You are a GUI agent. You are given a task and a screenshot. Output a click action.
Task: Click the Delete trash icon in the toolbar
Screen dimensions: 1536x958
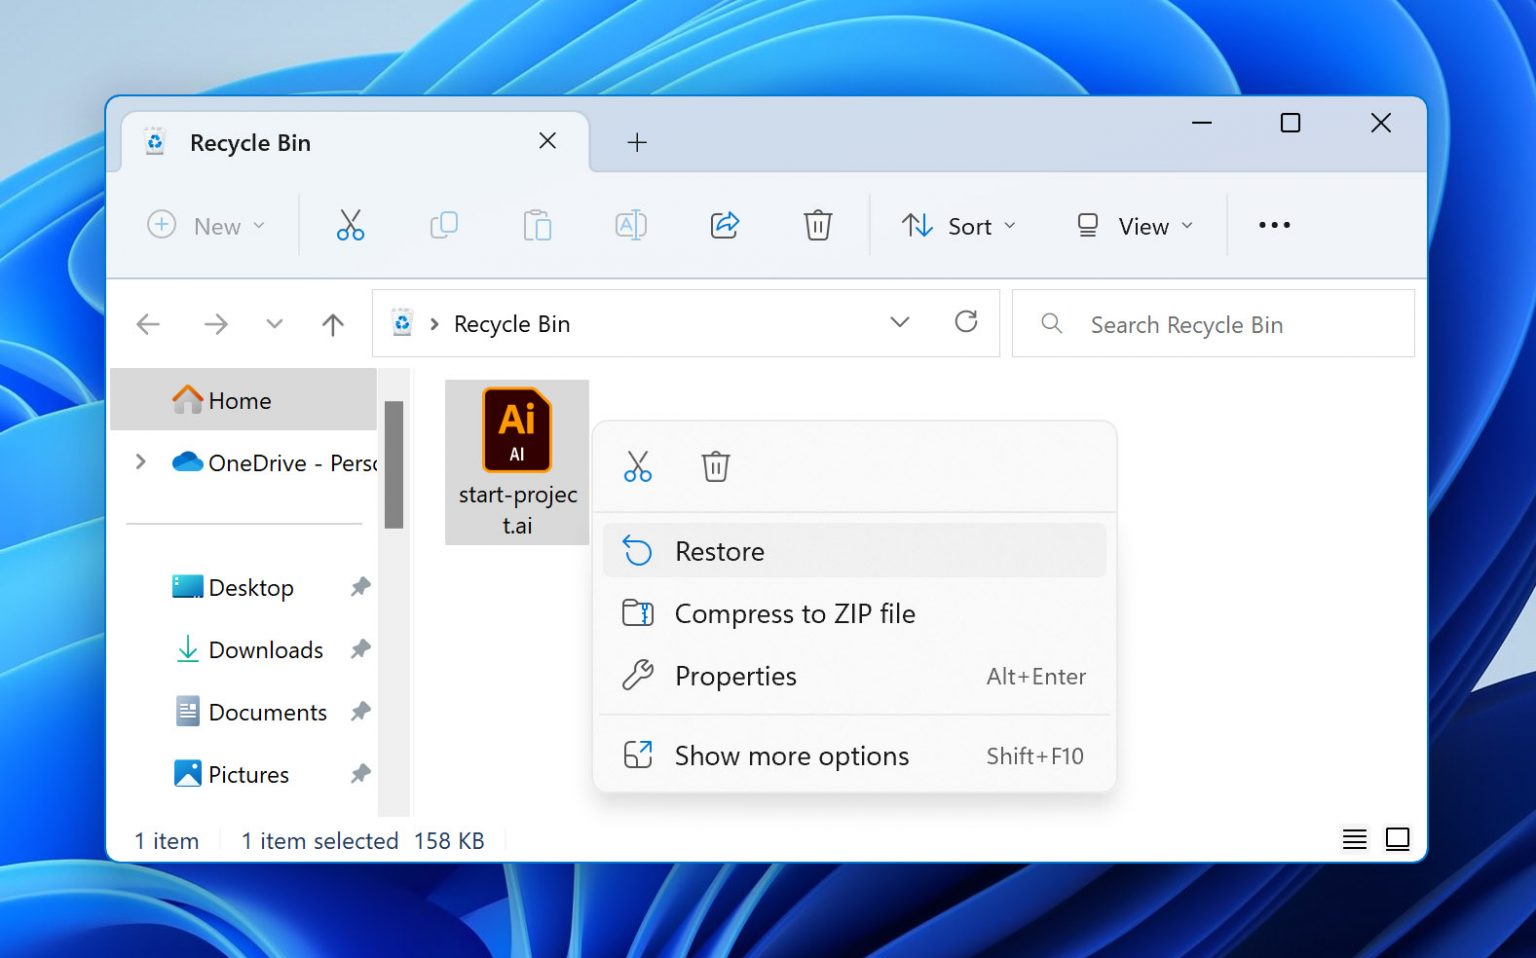(817, 225)
